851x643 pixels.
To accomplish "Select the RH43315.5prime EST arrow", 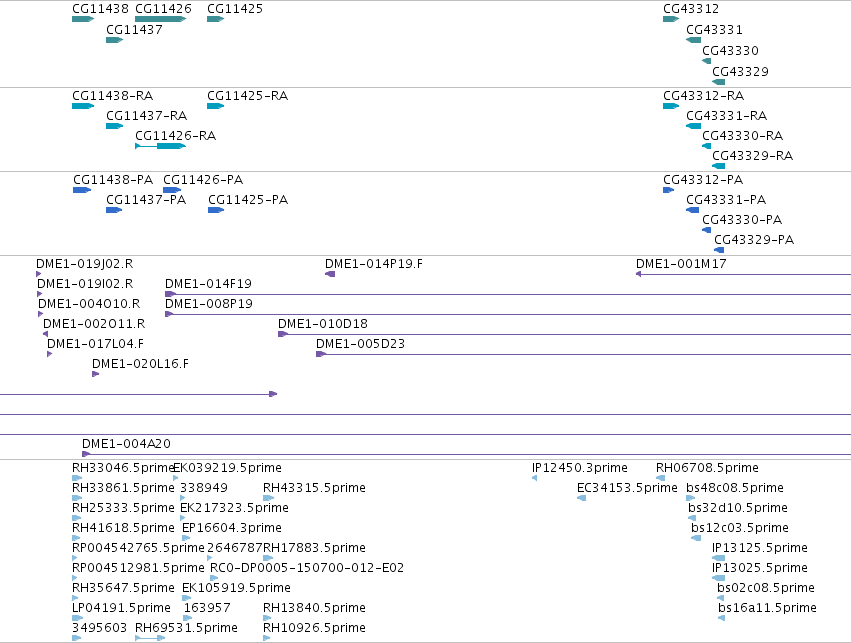I will (269, 498).
